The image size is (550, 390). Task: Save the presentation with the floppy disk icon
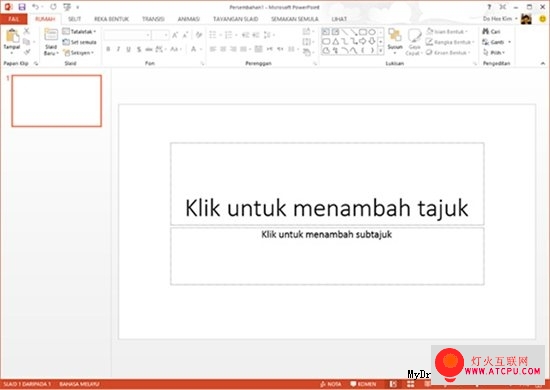[x=22, y=7]
